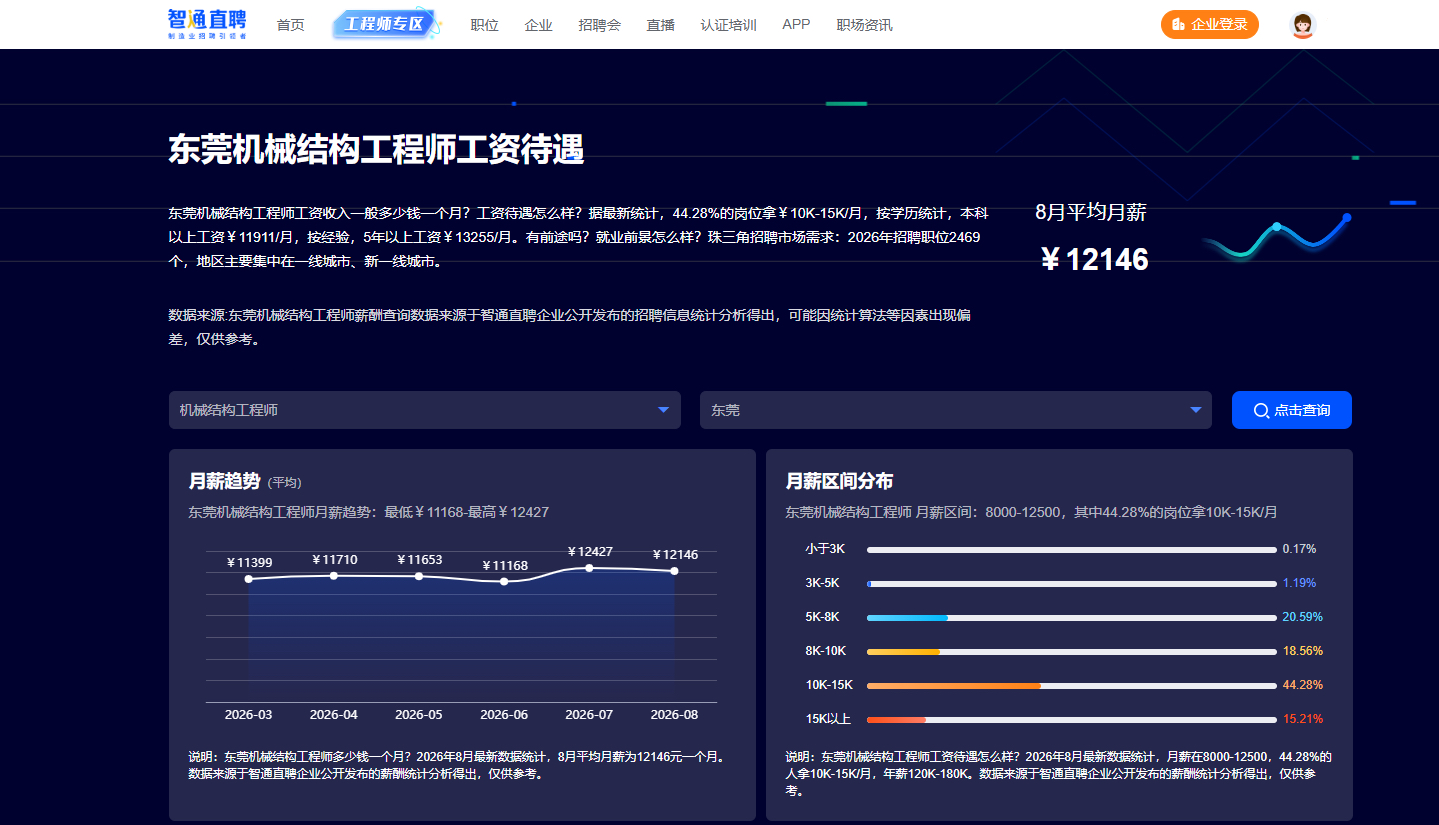Click the 2026-06 data point on chart
Screen dimensions: 1439x825
[504, 581]
